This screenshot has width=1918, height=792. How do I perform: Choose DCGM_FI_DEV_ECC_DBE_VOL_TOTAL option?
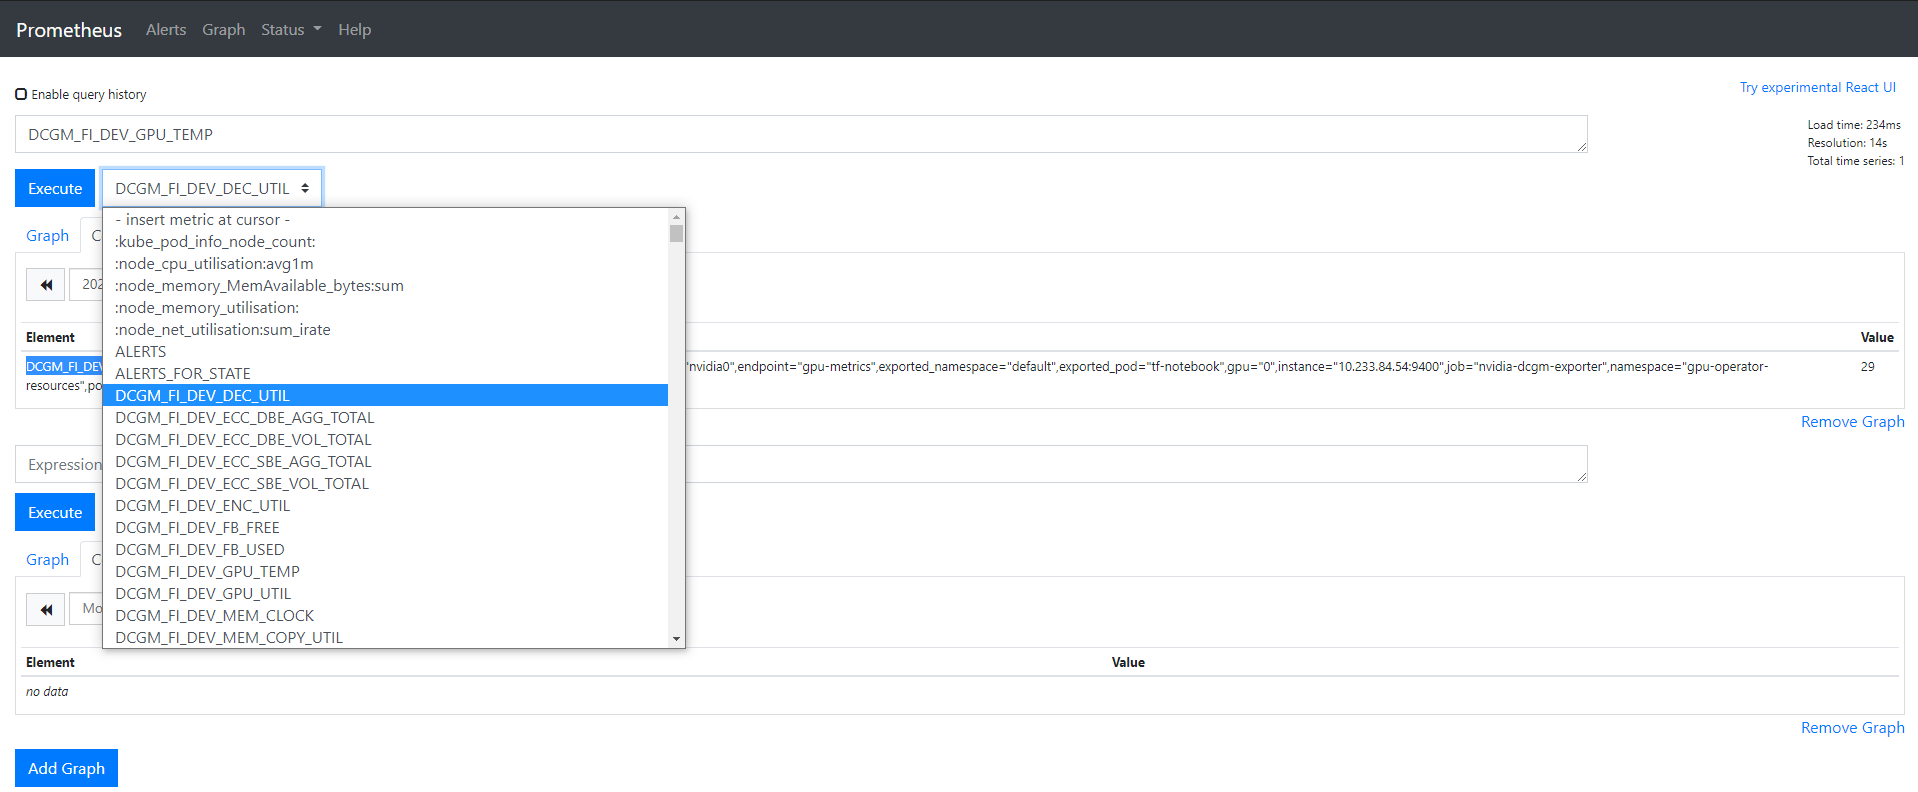[x=385, y=440]
